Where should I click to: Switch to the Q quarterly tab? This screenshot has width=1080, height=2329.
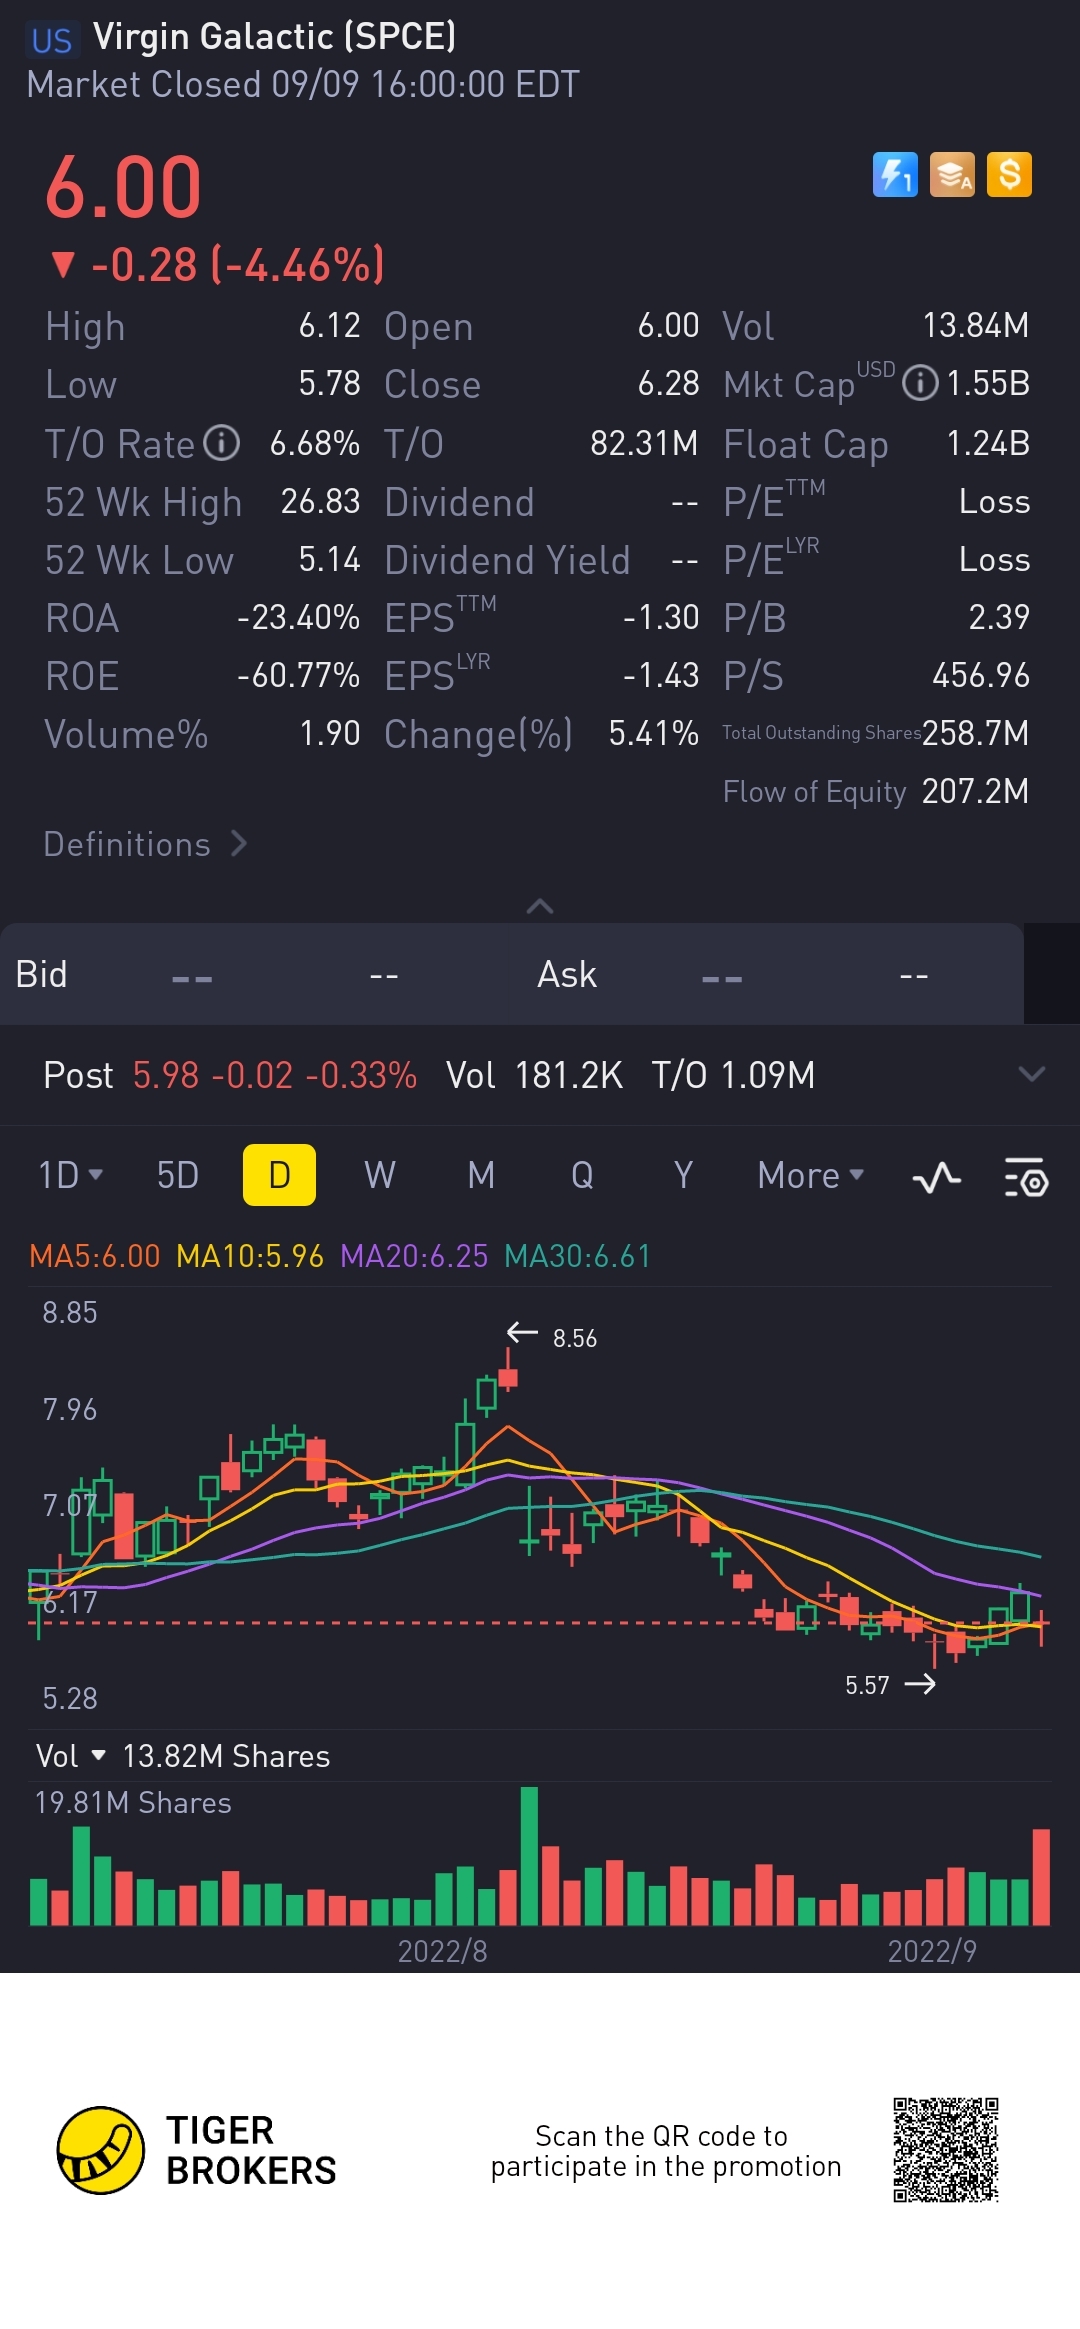coord(582,1175)
